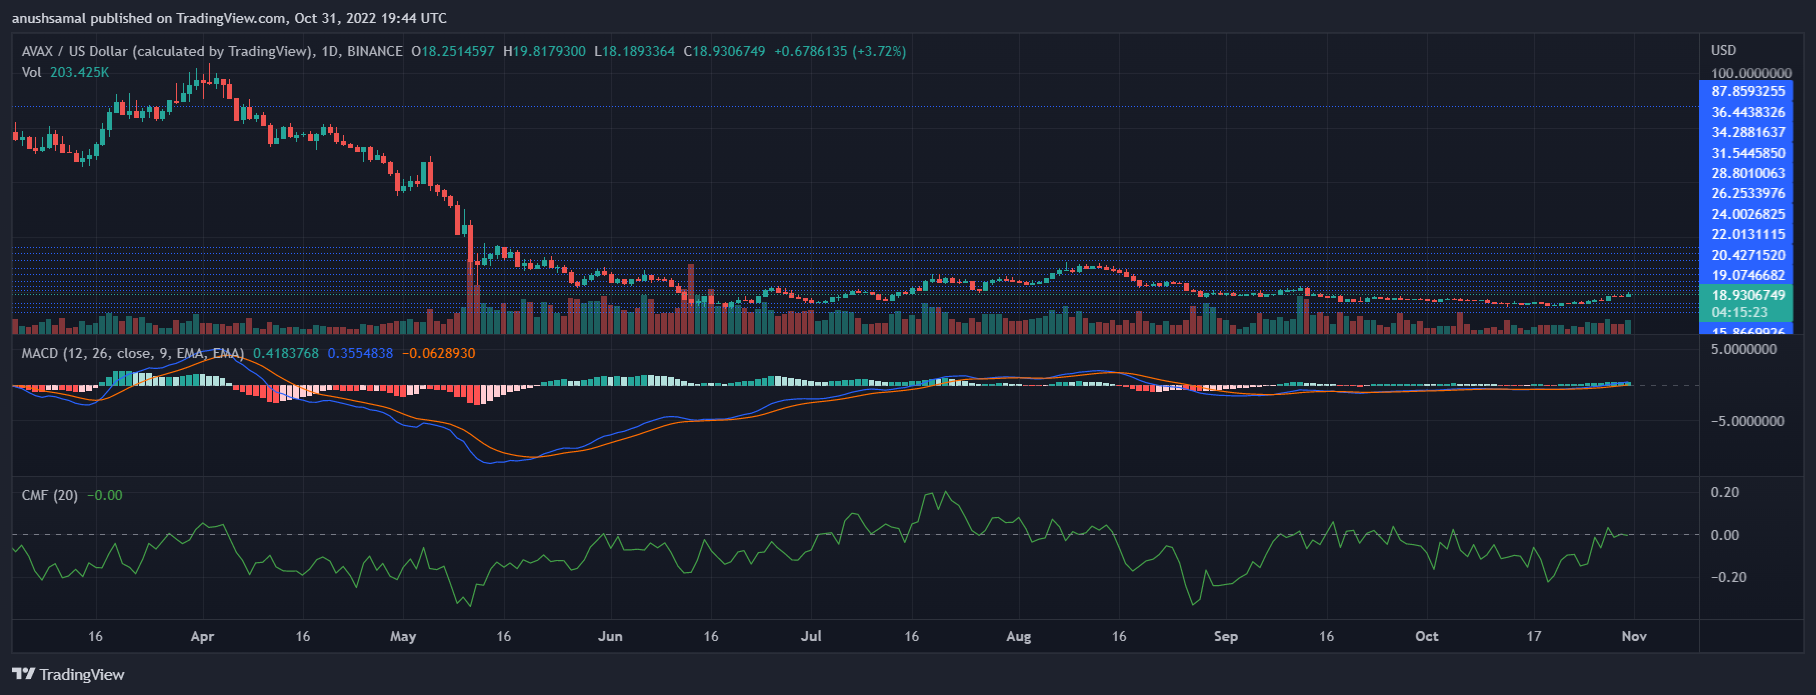The height and width of the screenshot is (695, 1816).
Task: Click the Vol indicator label
Action: tap(32, 72)
